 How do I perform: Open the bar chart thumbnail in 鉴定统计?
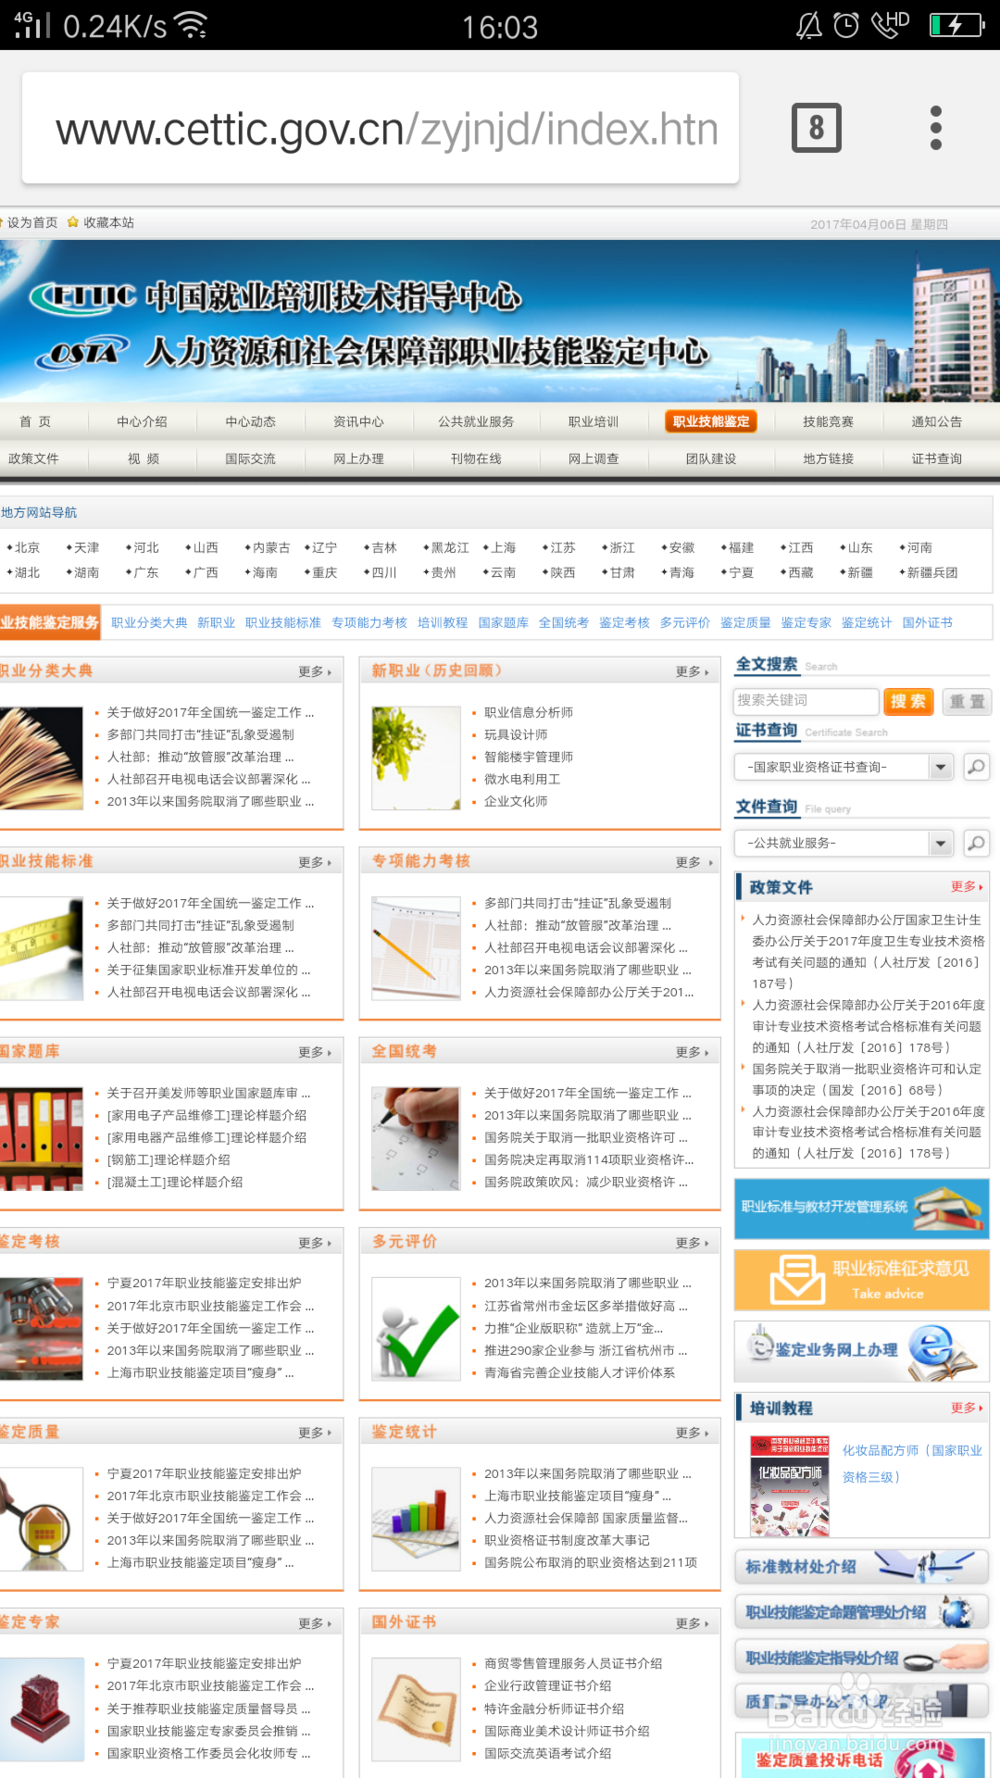pos(416,1519)
